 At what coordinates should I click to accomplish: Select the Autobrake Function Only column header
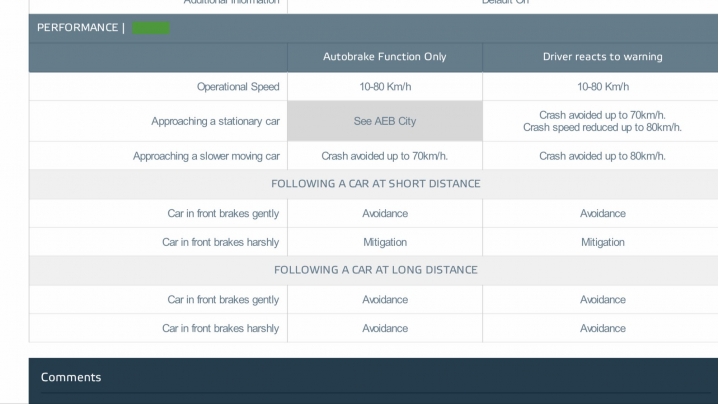pyautogui.click(x=384, y=57)
